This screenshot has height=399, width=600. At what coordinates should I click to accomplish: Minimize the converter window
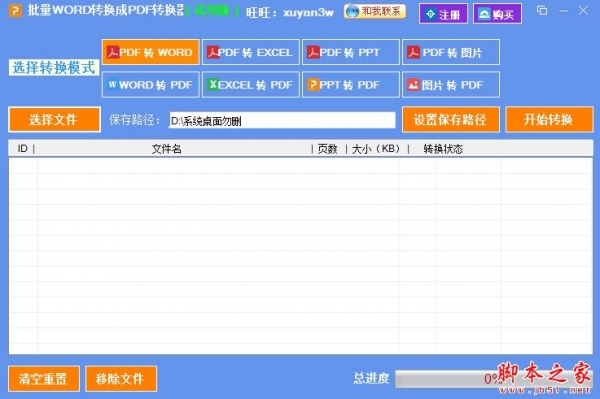[x=563, y=11]
